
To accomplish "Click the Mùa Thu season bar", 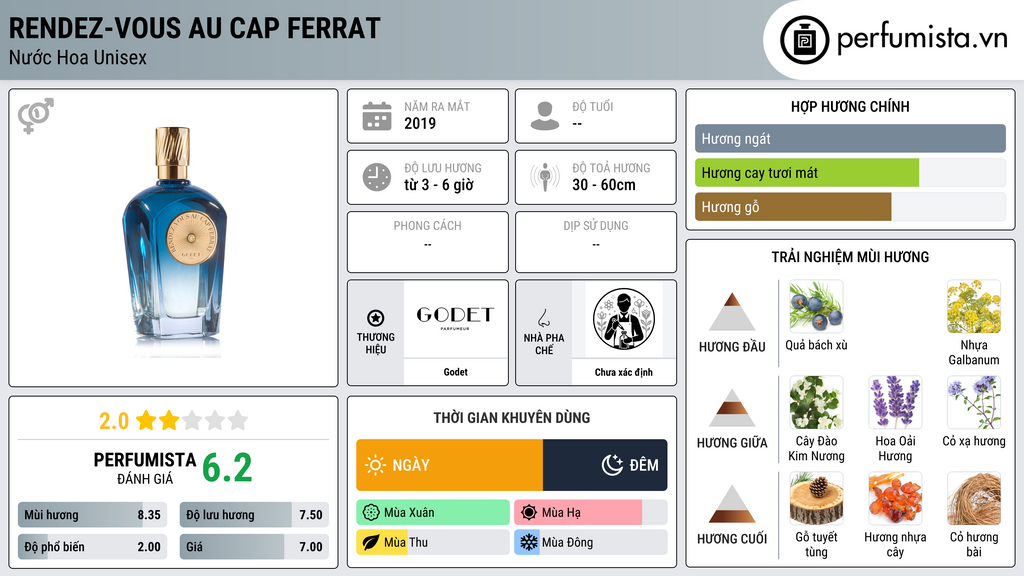I will (433, 543).
